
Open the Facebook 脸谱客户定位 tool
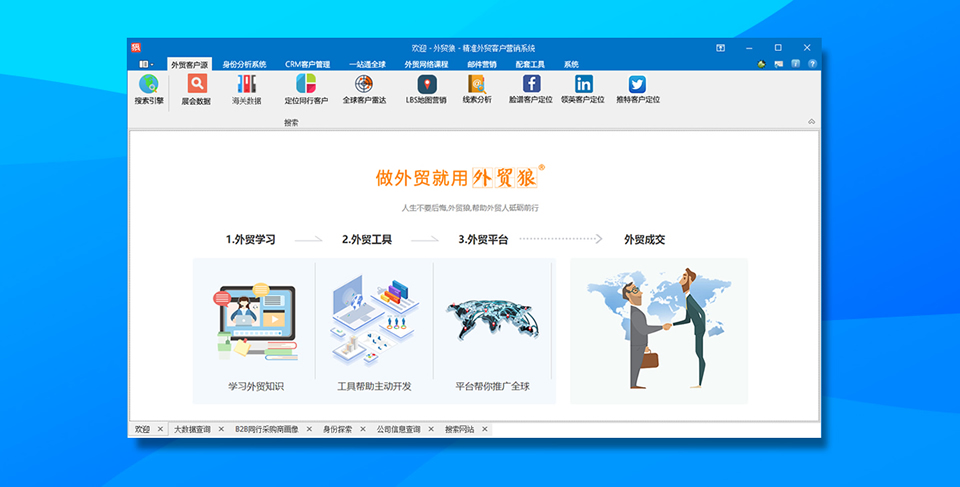531,89
